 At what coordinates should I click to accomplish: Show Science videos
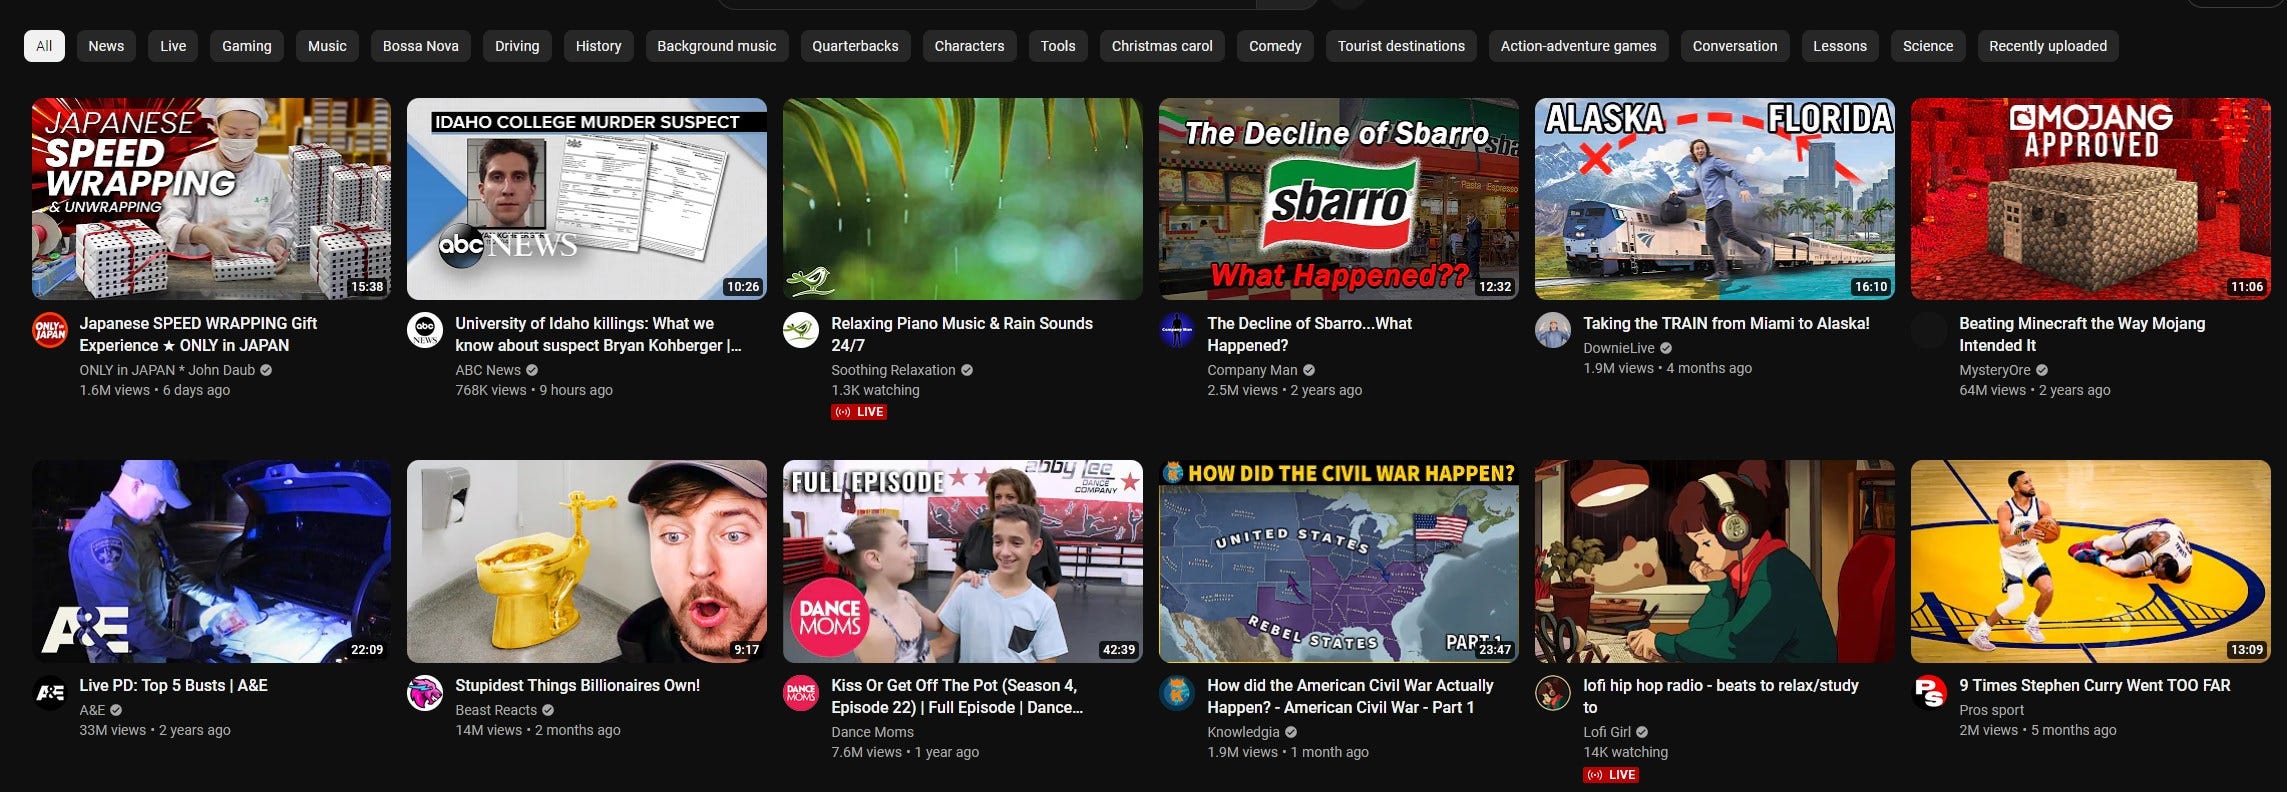(x=1928, y=46)
